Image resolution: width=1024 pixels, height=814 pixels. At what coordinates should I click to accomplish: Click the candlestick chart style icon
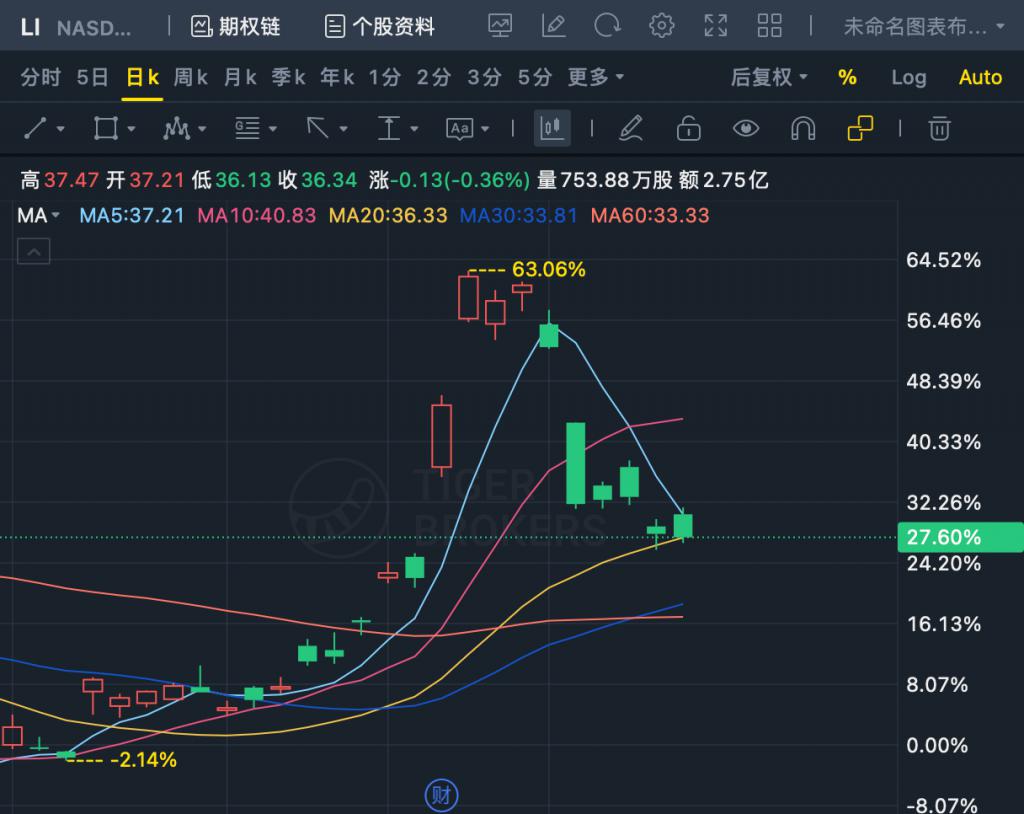click(x=552, y=128)
